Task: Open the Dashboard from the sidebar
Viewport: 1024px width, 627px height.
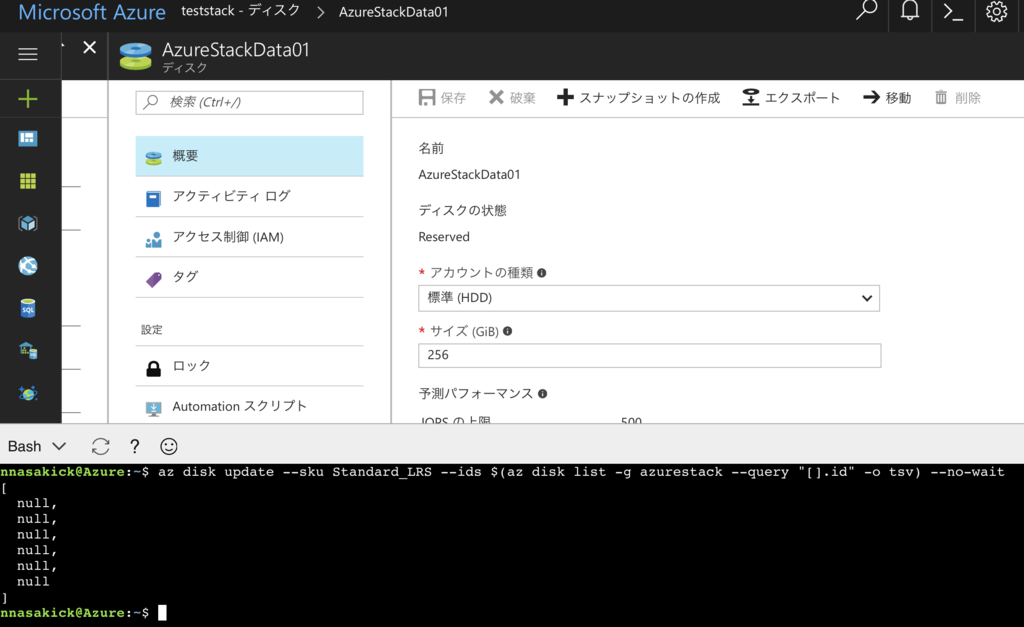Action: point(26,138)
